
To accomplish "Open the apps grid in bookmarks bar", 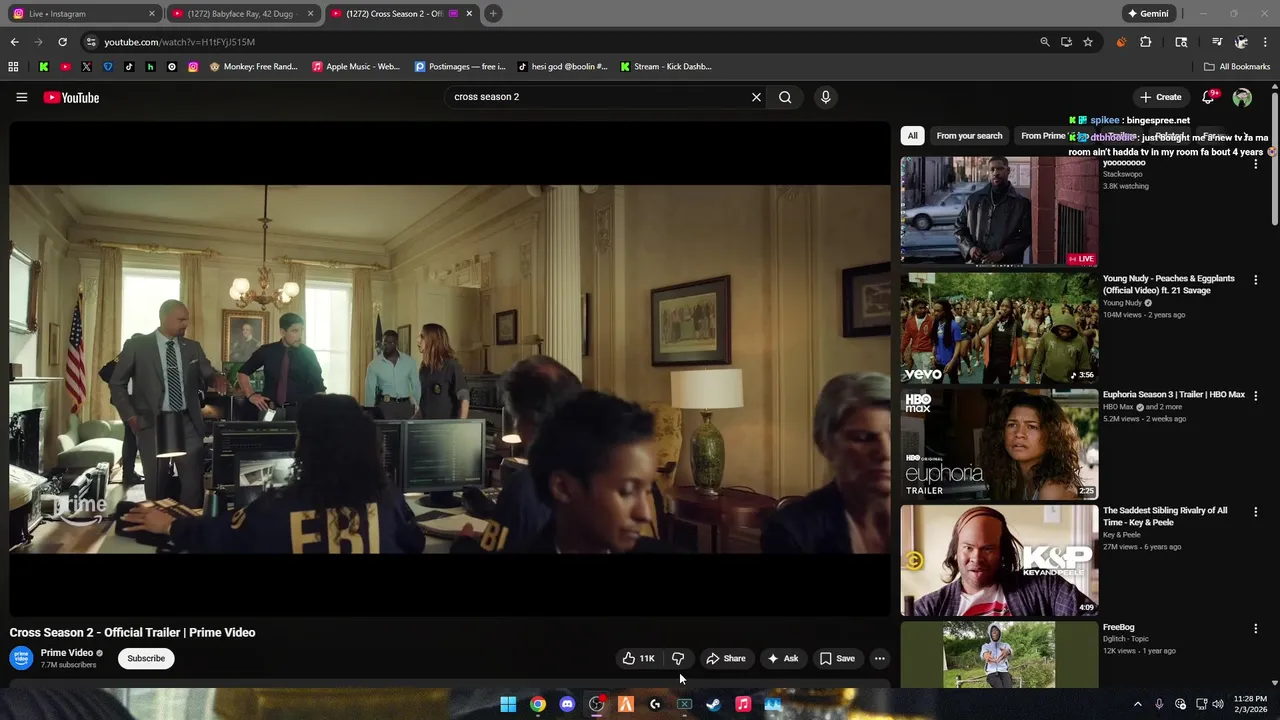I will click(x=13, y=67).
